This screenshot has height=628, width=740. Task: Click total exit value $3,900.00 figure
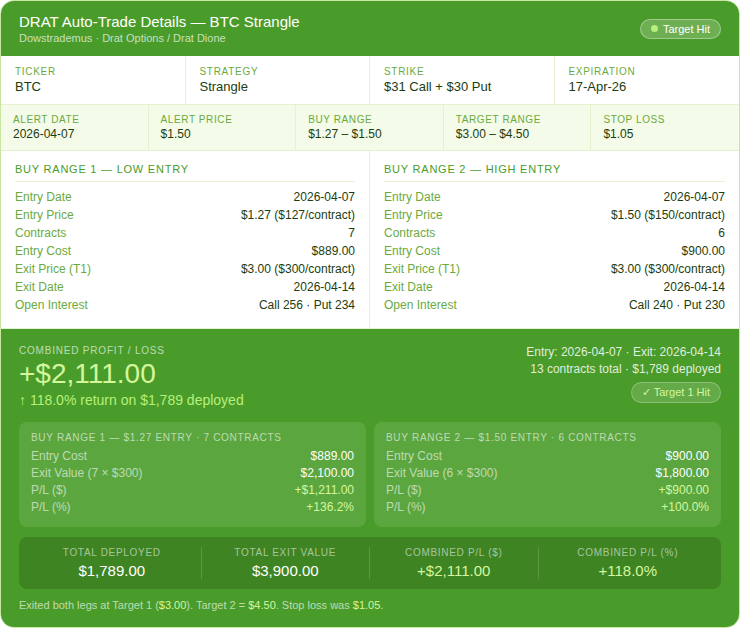285,571
